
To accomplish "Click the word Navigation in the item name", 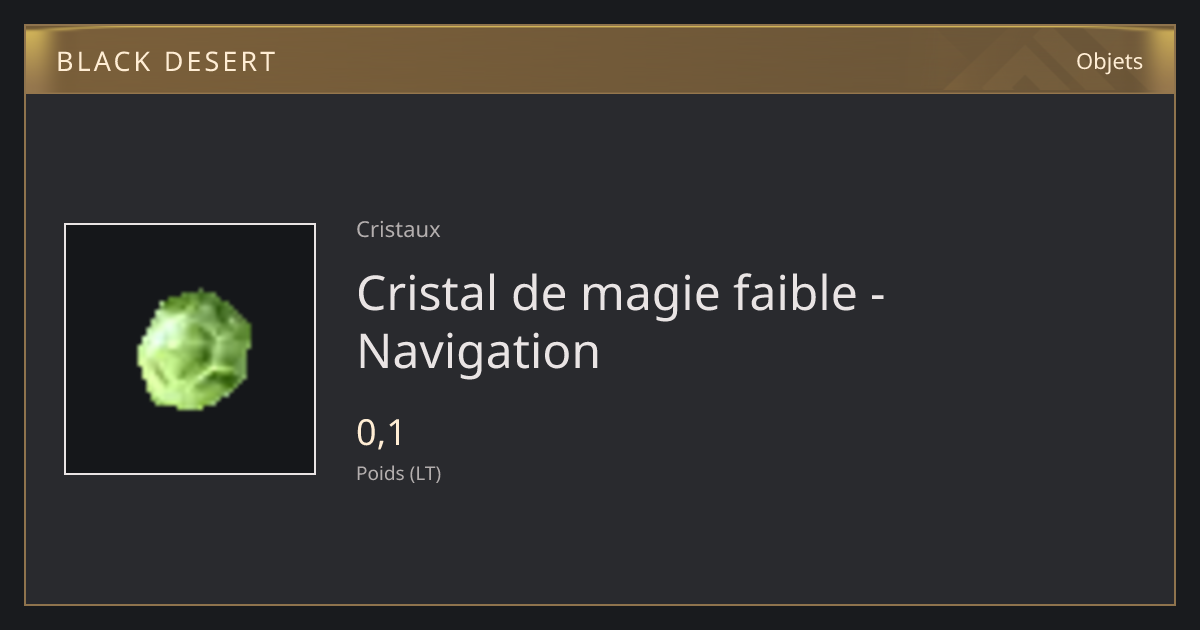I will pyautogui.click(x=478, y=352).
